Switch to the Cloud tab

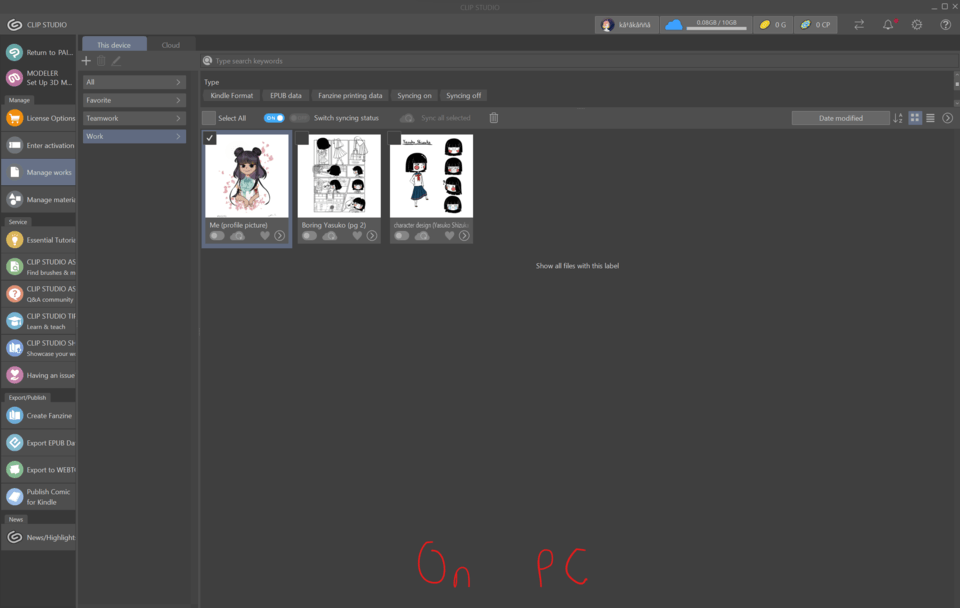click(x=170, y=44)
